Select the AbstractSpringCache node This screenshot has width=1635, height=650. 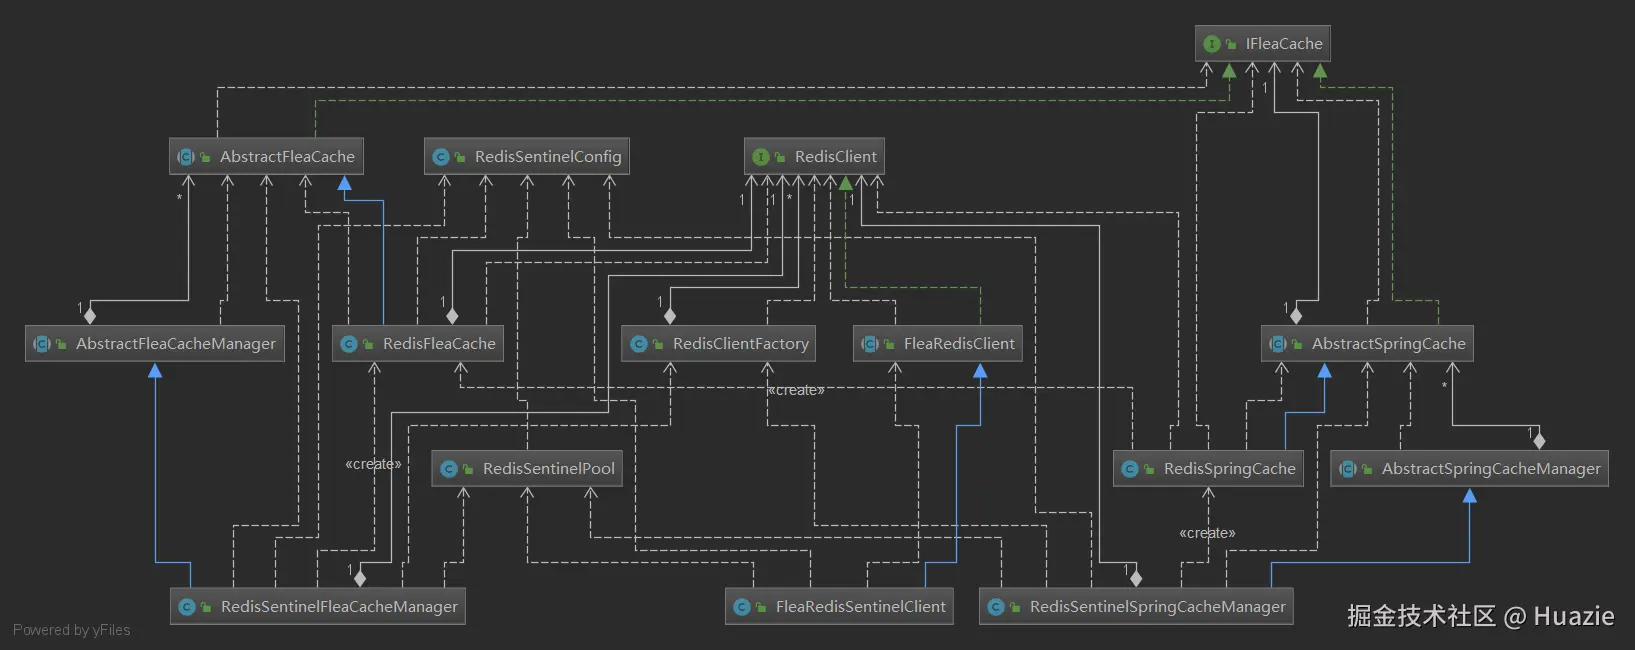click(x=1367, y=344)
